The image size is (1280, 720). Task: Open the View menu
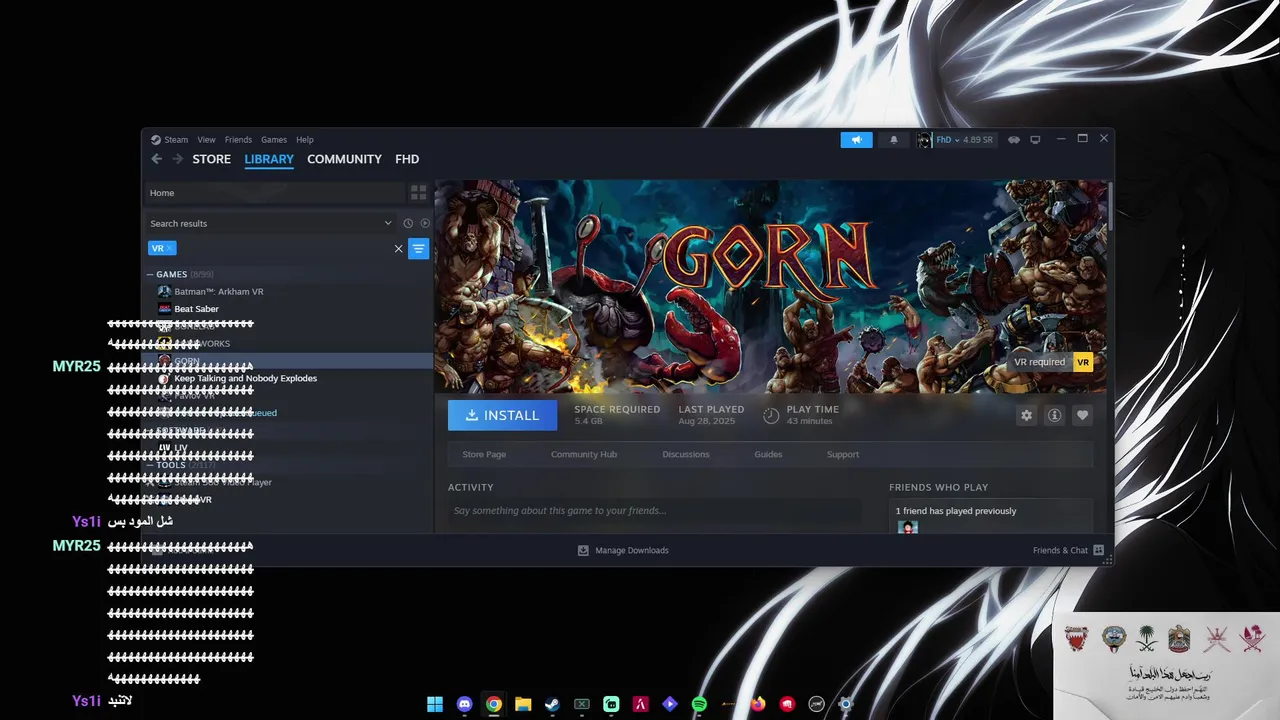tap(206, 140)
